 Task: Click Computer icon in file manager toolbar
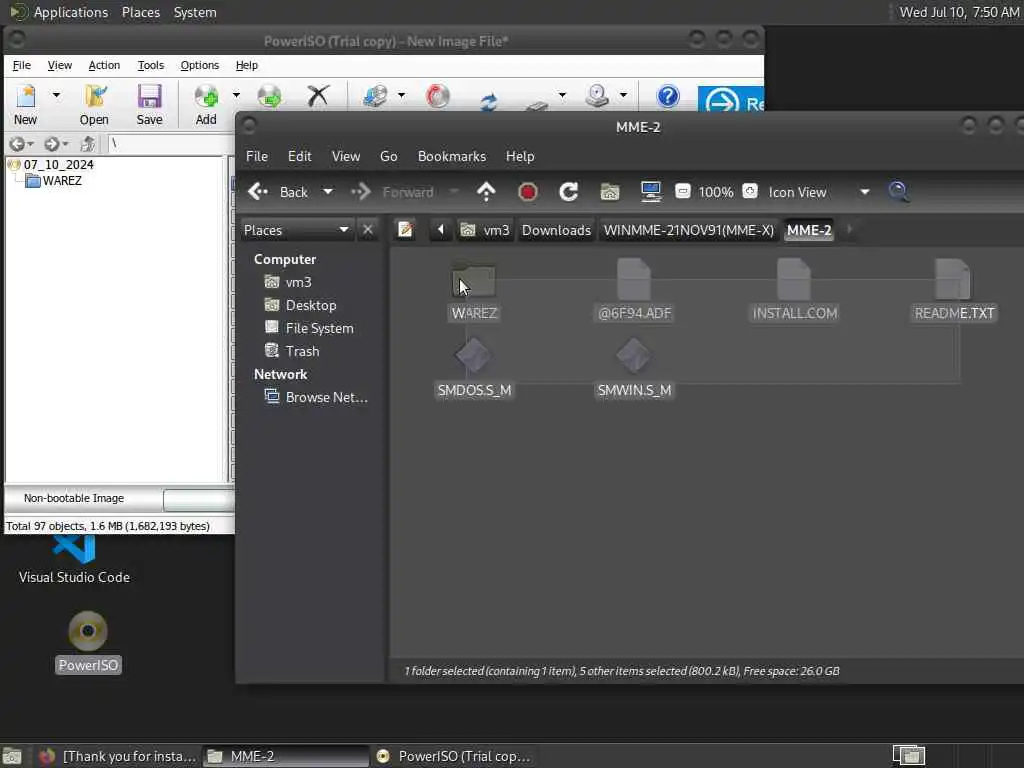pos(651,192)
